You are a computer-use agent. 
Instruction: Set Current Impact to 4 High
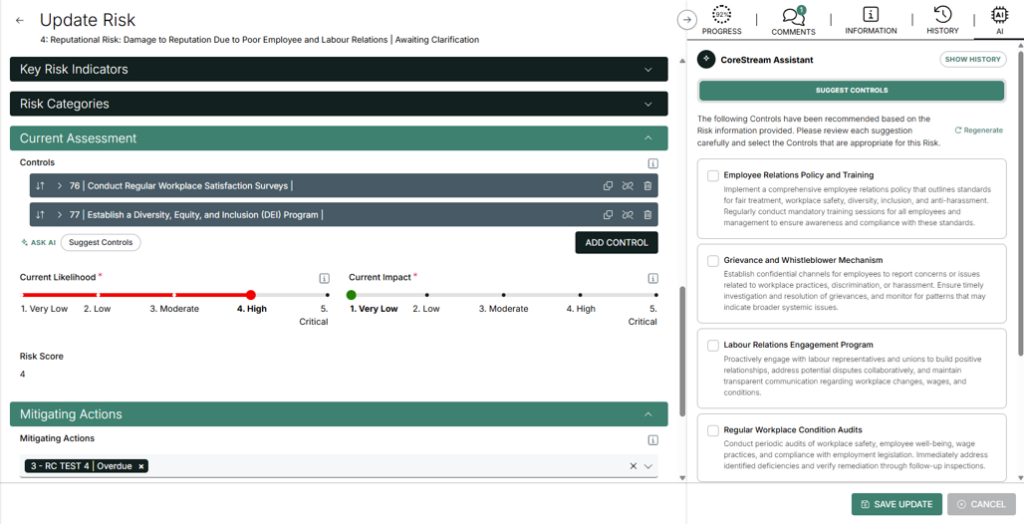(x=580, y=295)
